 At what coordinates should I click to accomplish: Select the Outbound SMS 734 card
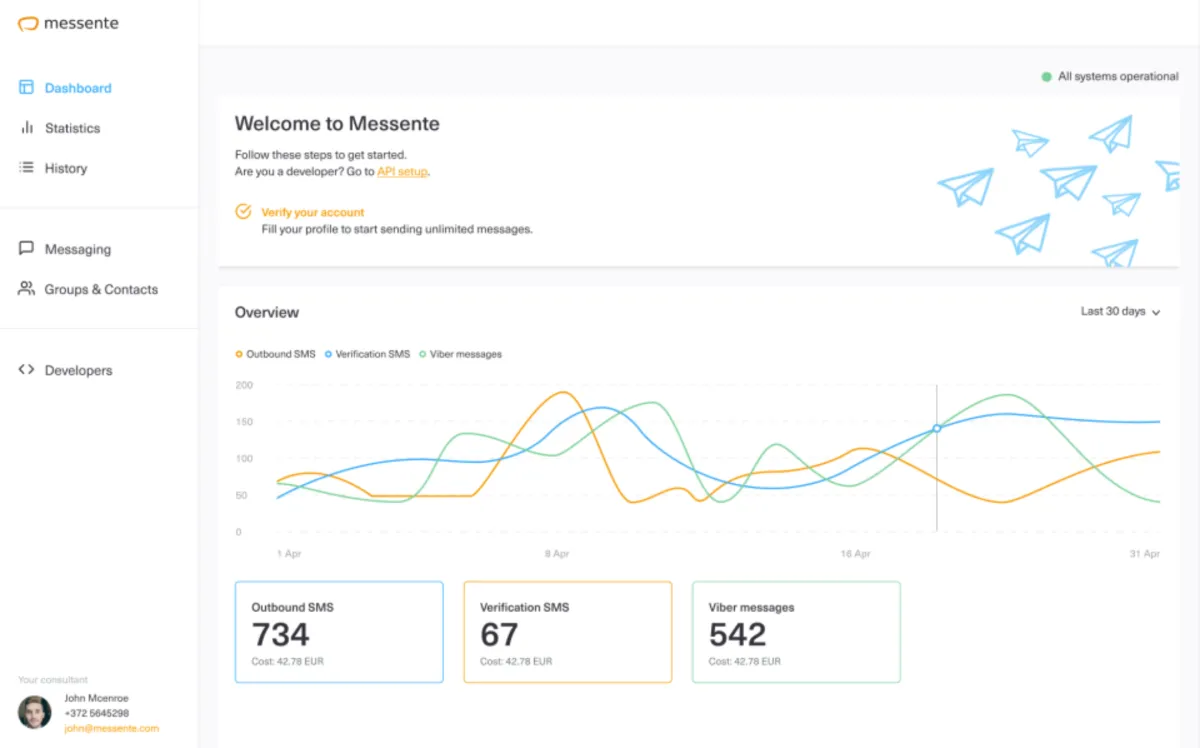(x=339, y=632)
